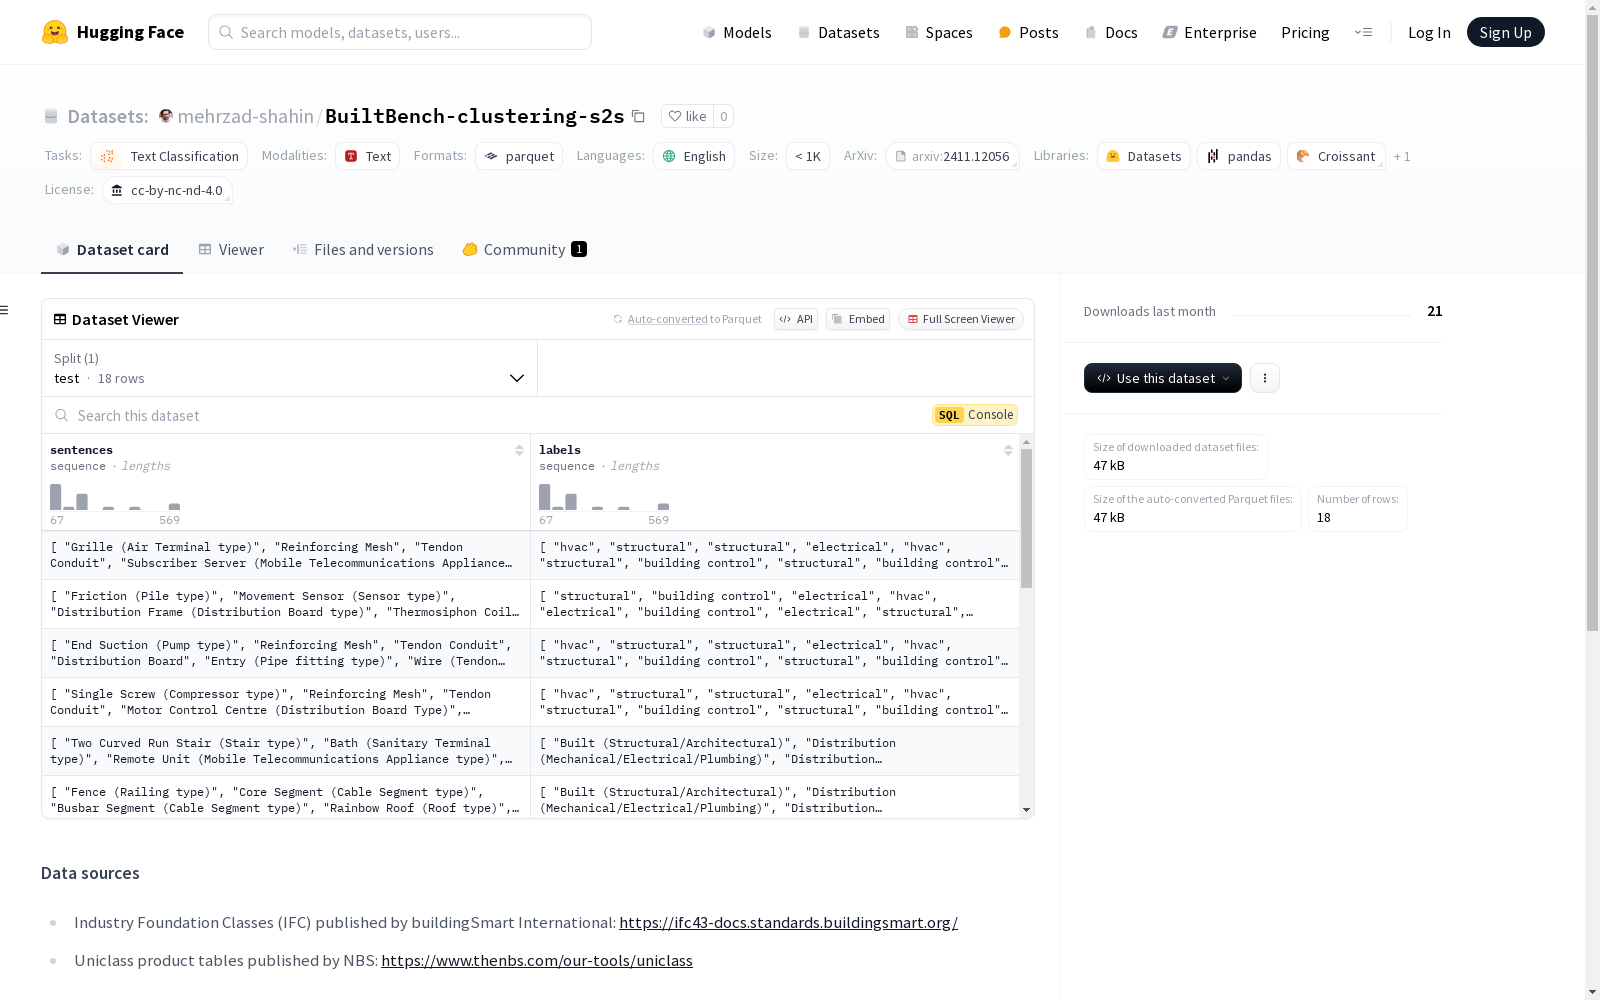Viewport: 1600px width, 1000px height.
Task: Select the English language tag
Action: pyautogui.click(x=694, y=156)
